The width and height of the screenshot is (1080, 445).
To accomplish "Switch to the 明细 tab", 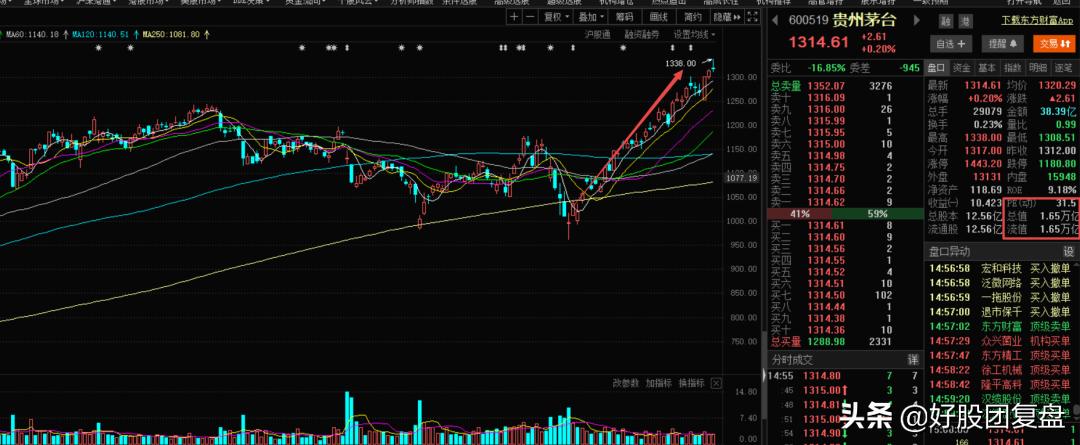I will tap(1038, 68).
